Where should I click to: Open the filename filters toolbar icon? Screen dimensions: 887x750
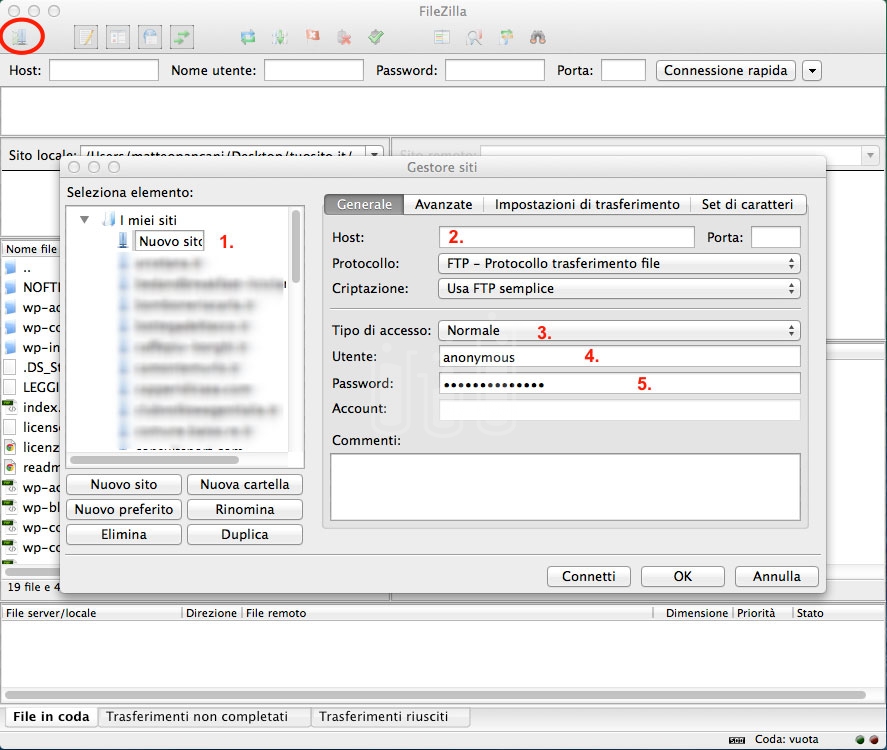(x=442, y=37)
